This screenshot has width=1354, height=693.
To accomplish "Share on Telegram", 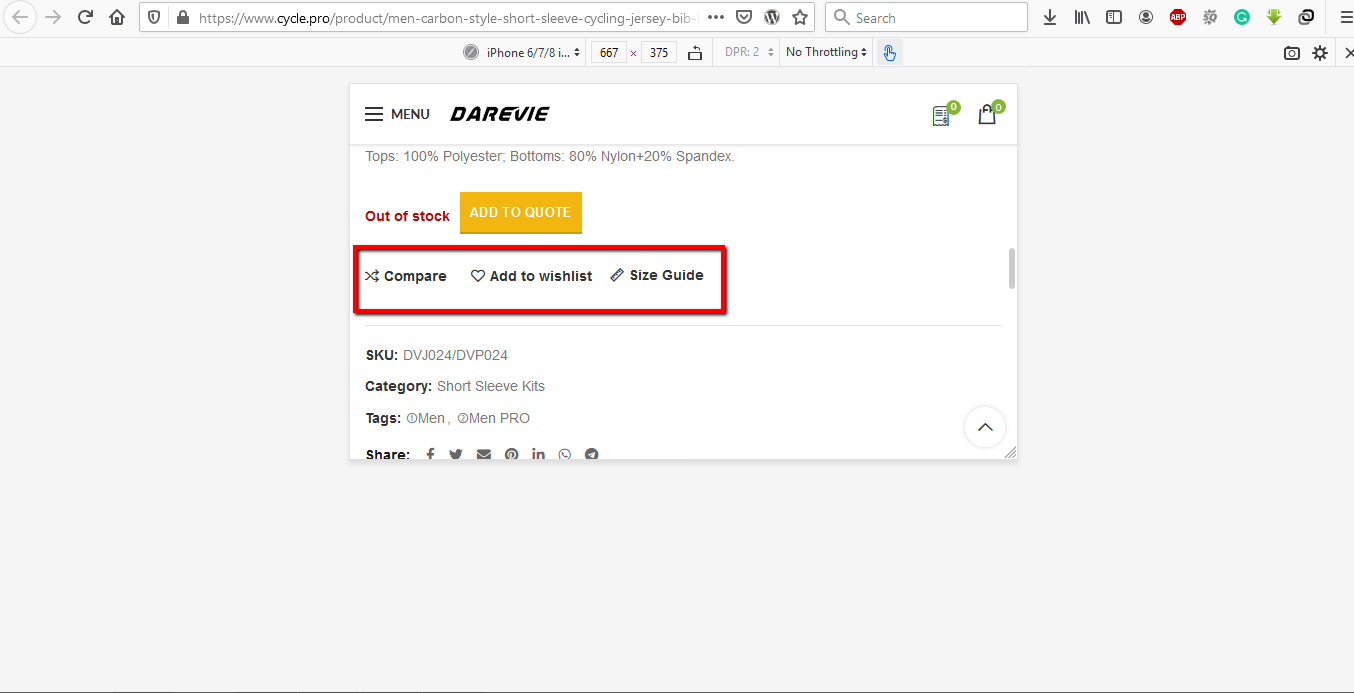I will (x=592, y=454).
